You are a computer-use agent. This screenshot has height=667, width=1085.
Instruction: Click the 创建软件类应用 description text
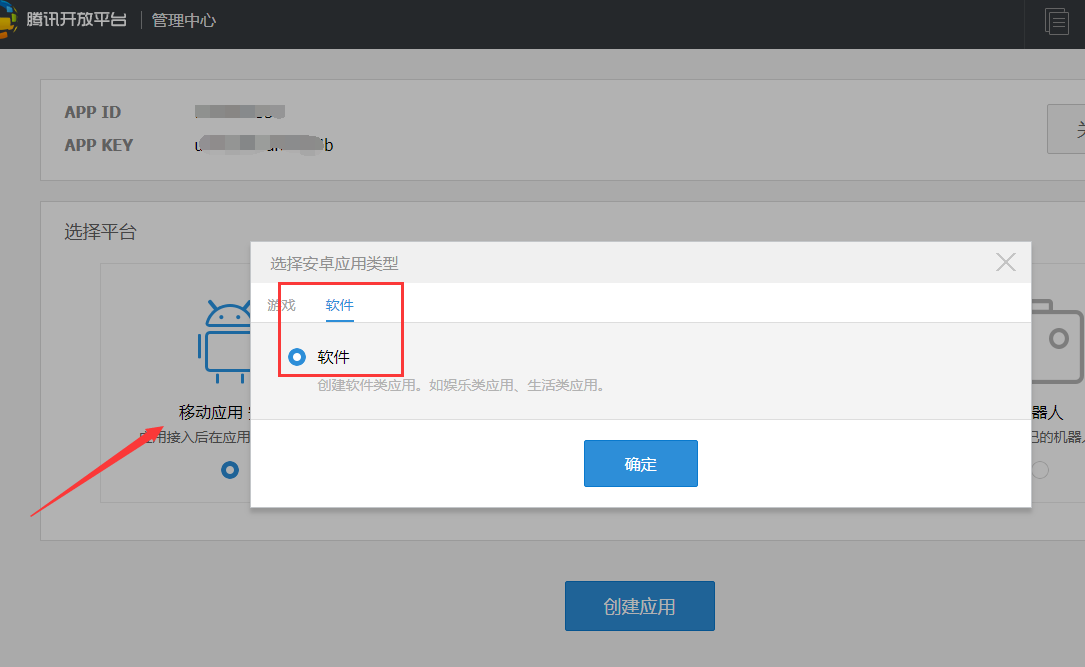461,385
